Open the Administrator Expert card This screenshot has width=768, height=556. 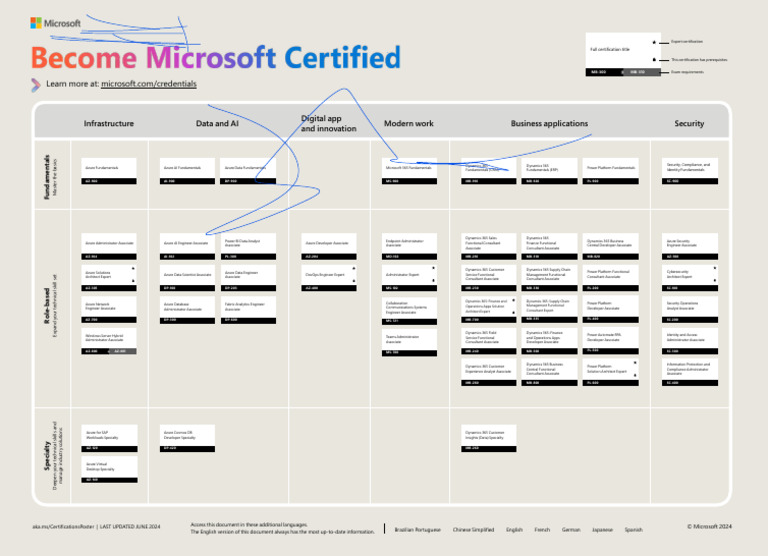409,278
